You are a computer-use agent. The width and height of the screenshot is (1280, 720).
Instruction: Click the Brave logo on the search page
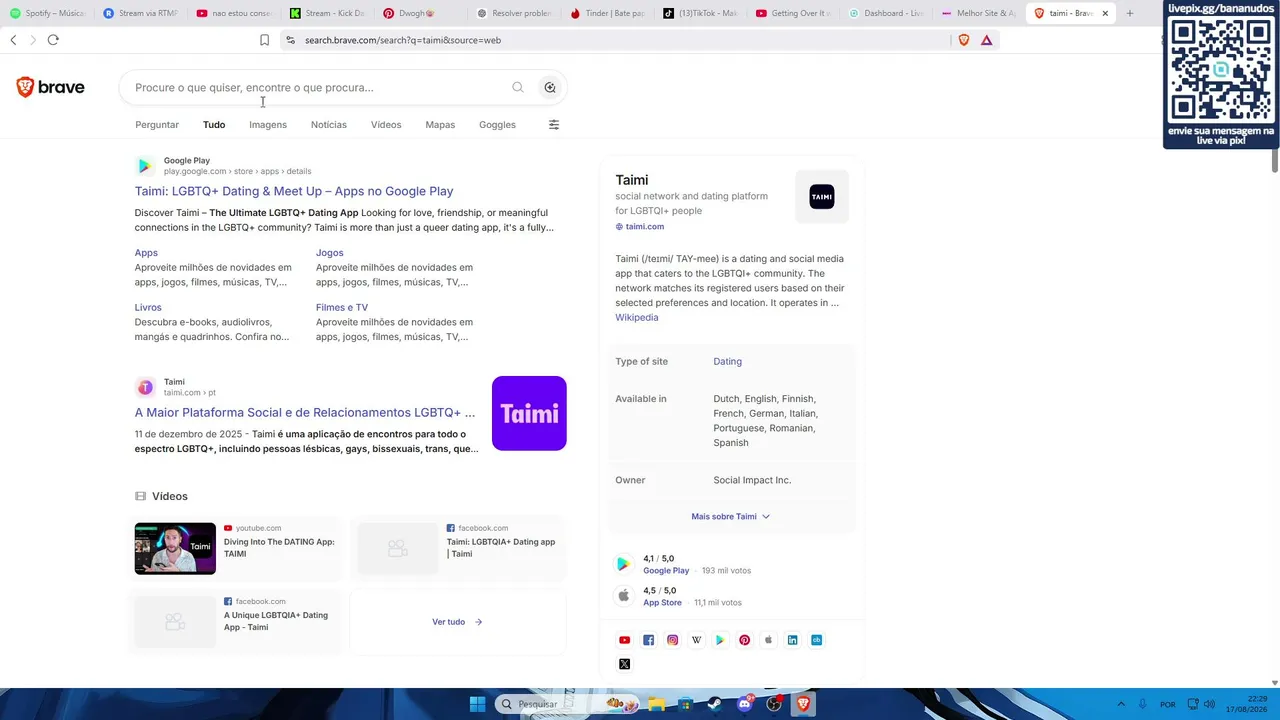click(50, 87)
